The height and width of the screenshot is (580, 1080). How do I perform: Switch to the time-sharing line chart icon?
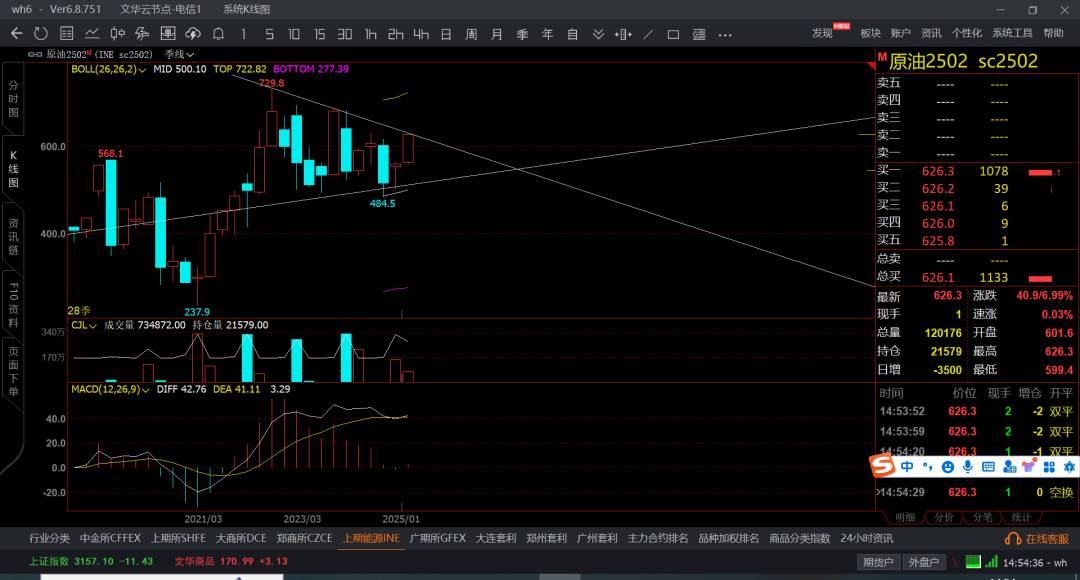tap(92, 34)
